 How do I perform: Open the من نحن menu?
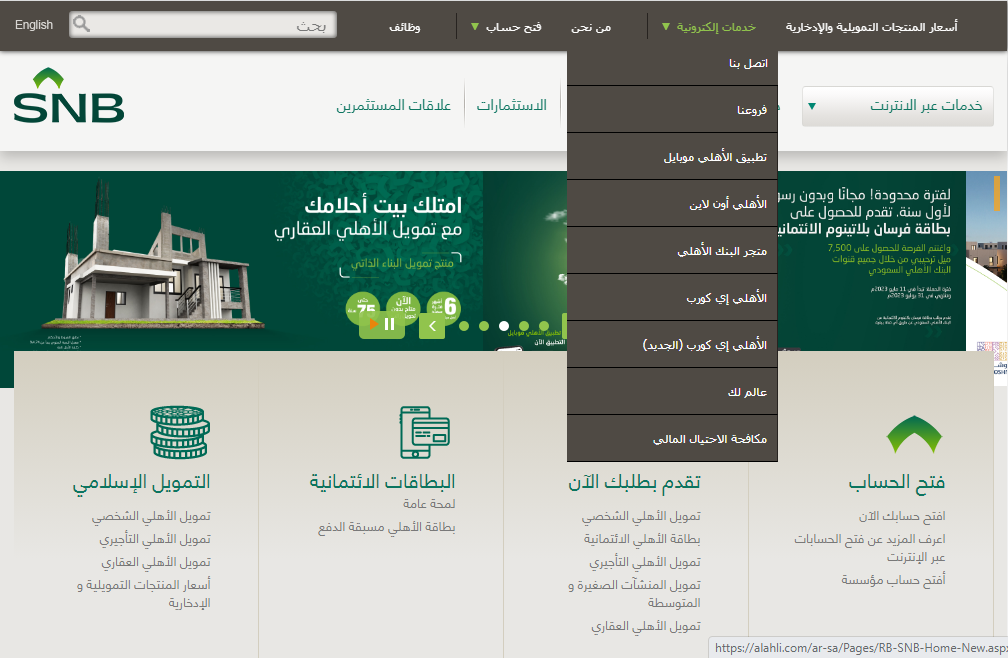pyautogui.click(x=591, y=27)
